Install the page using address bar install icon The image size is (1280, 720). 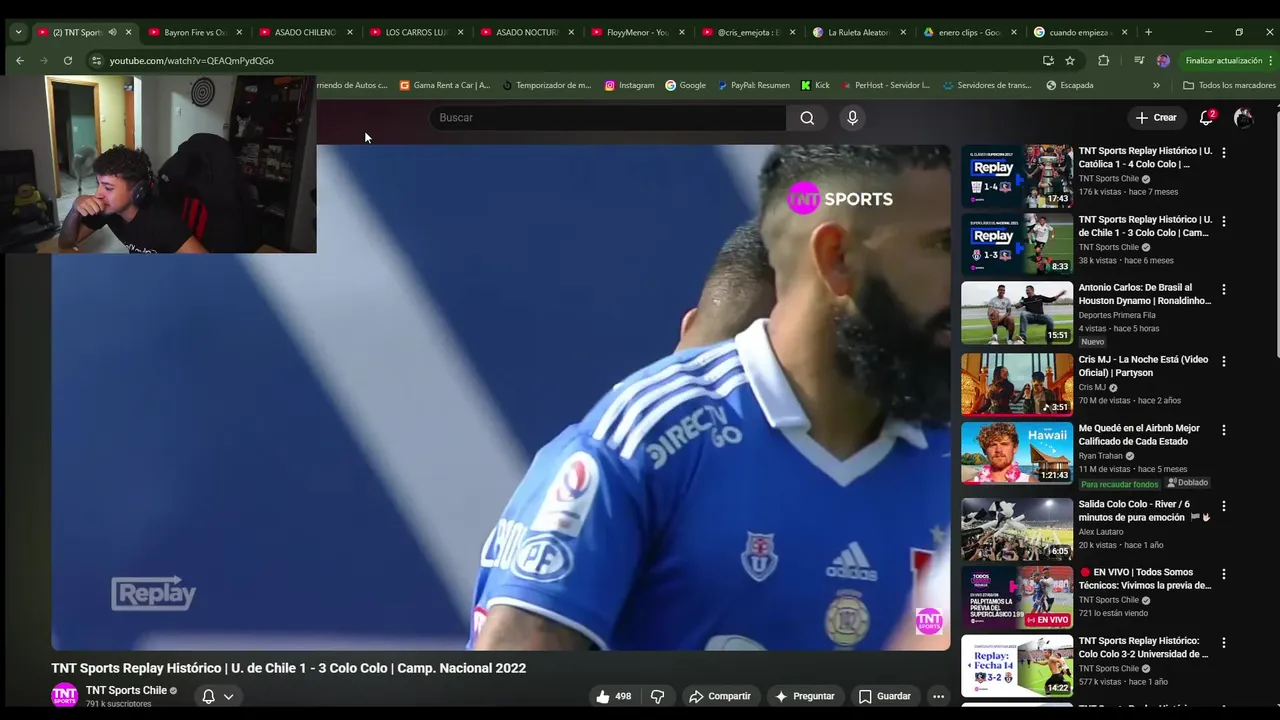point(1048,60)
